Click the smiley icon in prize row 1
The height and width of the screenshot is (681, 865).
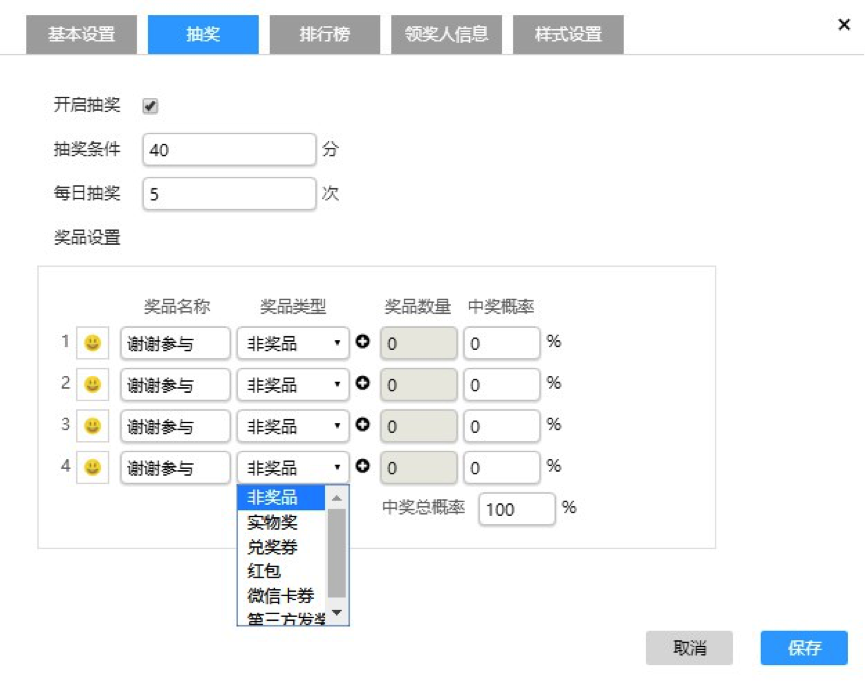click(92, 343)
